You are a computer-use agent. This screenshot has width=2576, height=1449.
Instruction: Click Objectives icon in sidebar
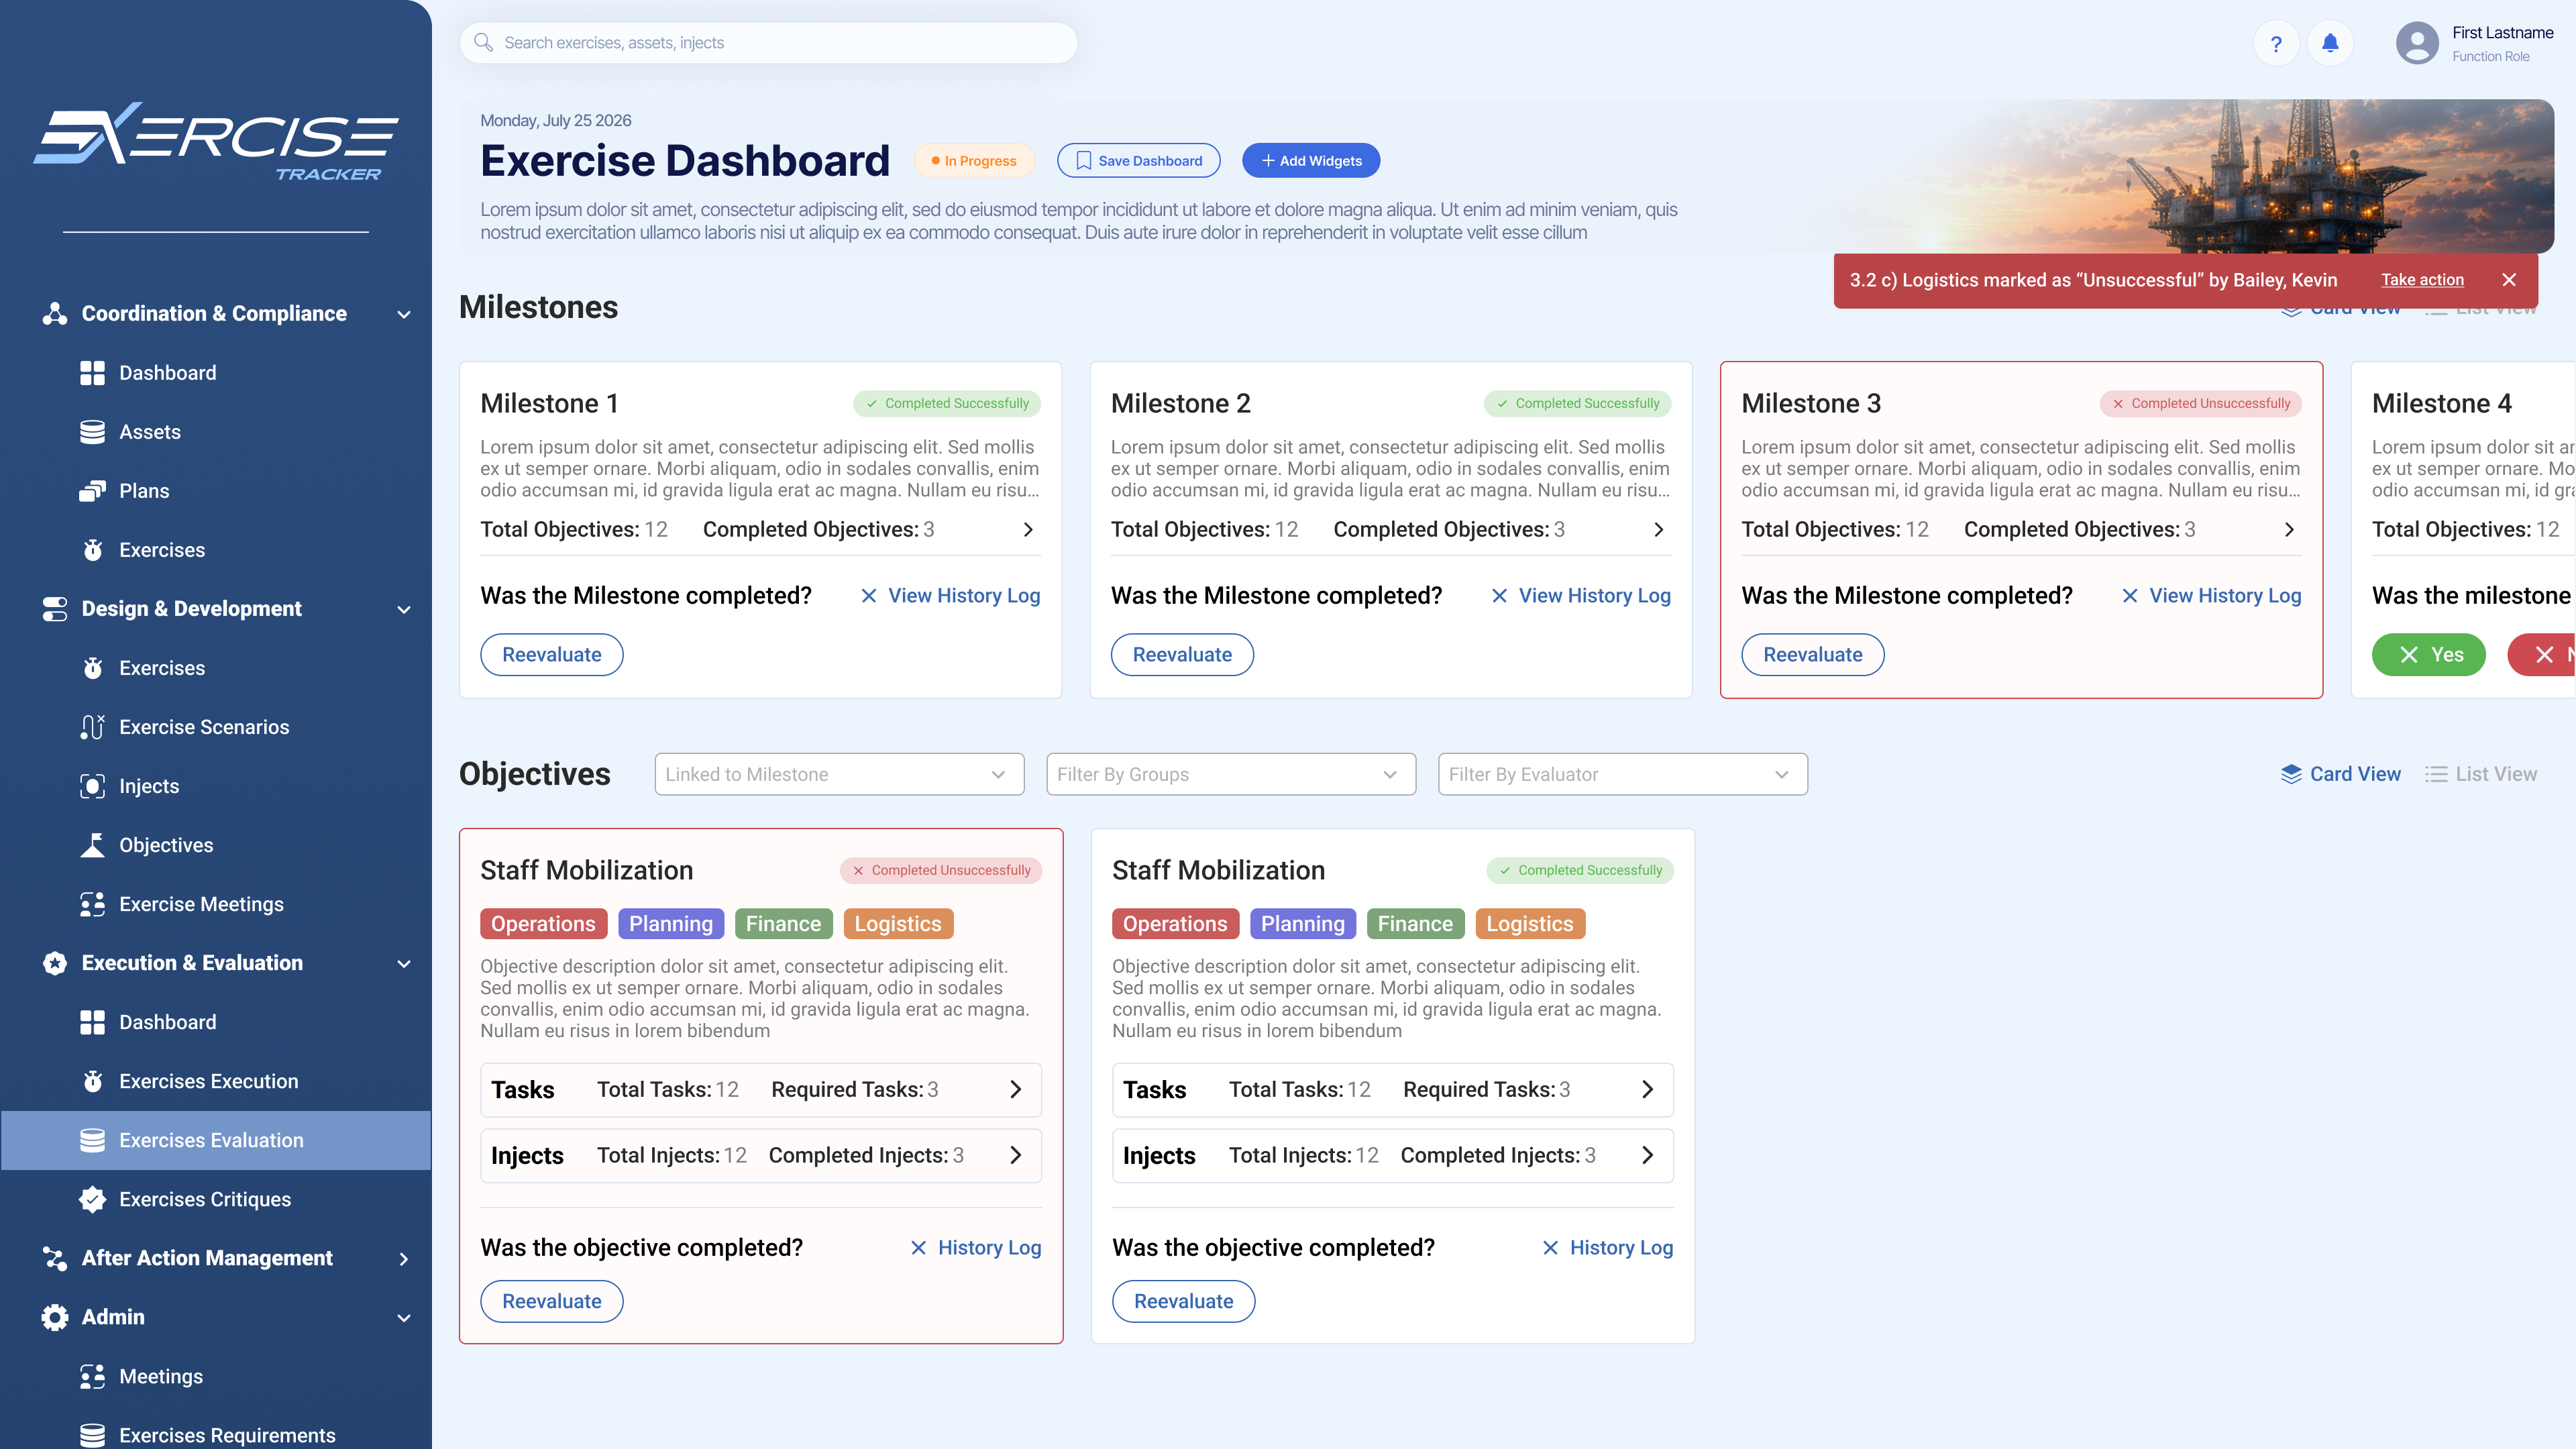[92, 845]
